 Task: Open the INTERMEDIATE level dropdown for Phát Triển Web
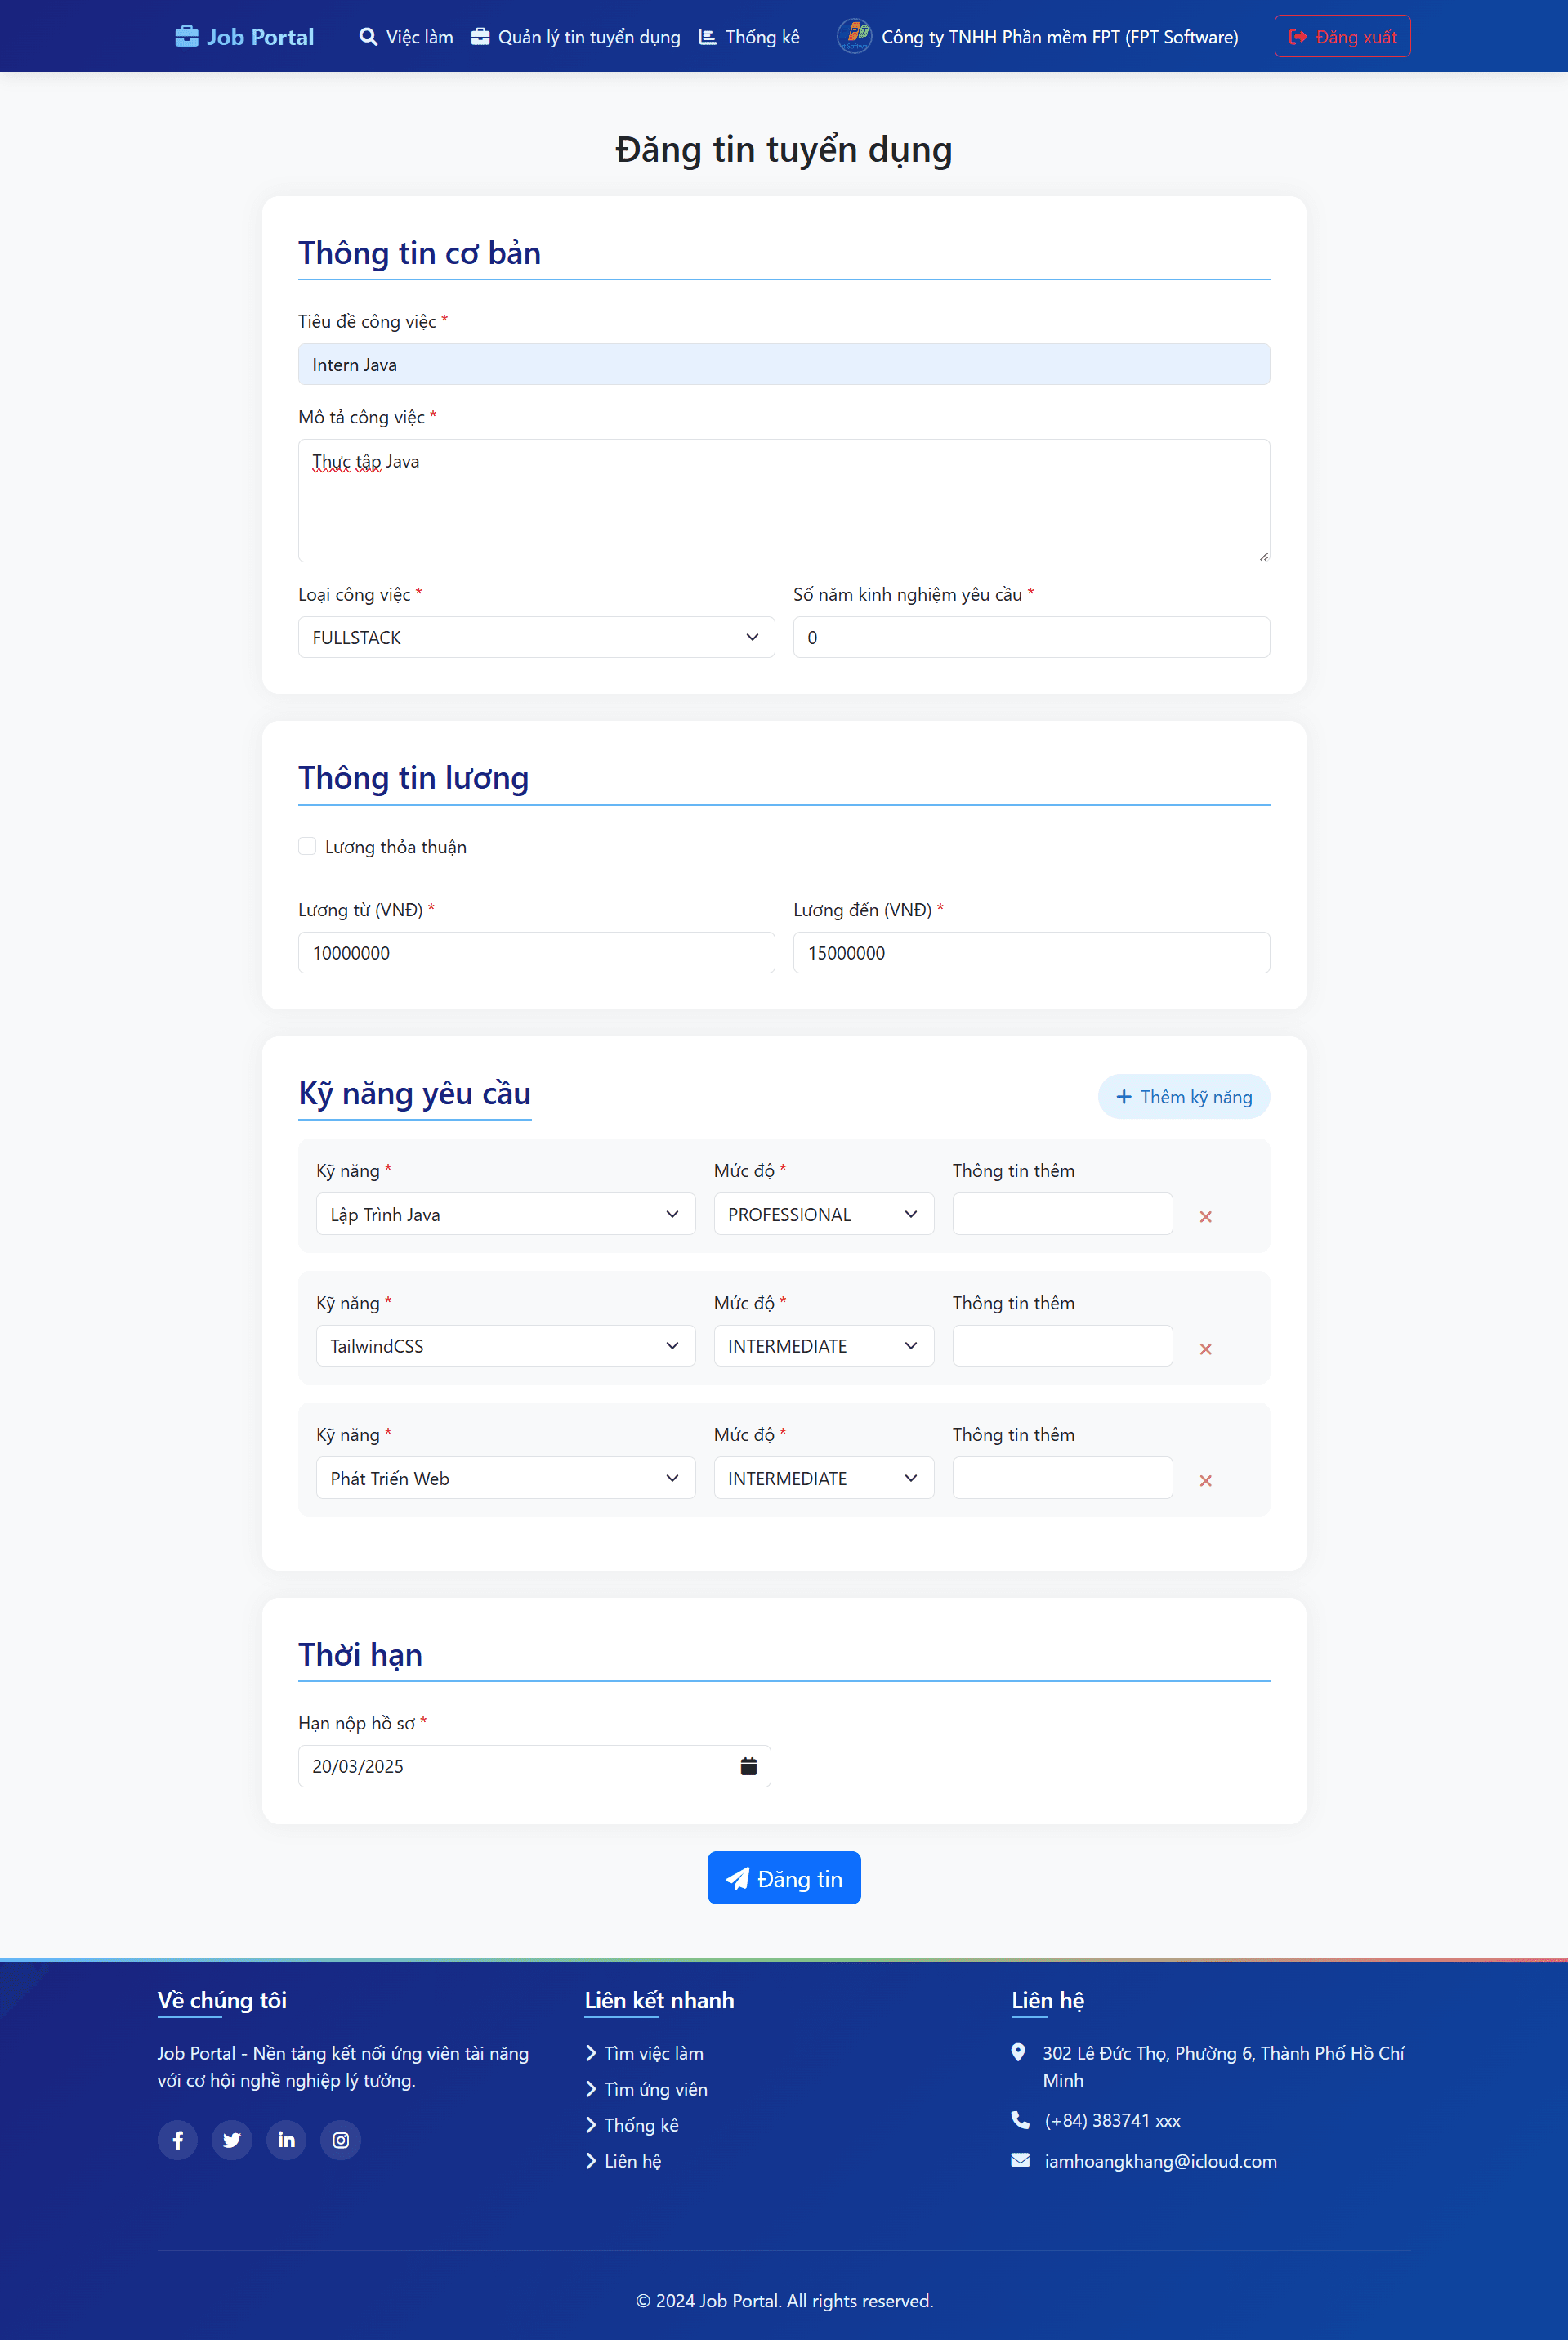point(823,1478)
